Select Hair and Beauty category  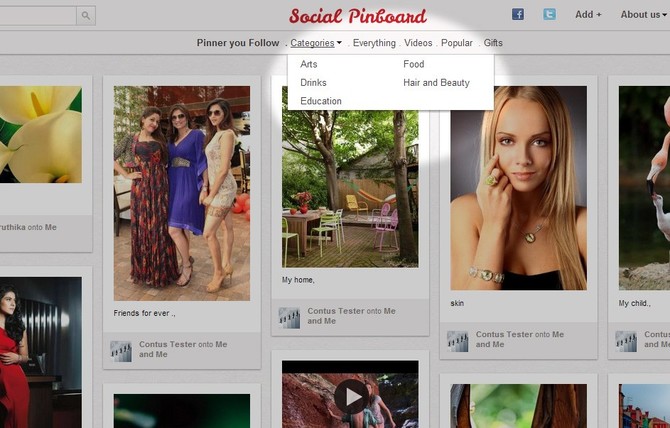coord(436,82)
